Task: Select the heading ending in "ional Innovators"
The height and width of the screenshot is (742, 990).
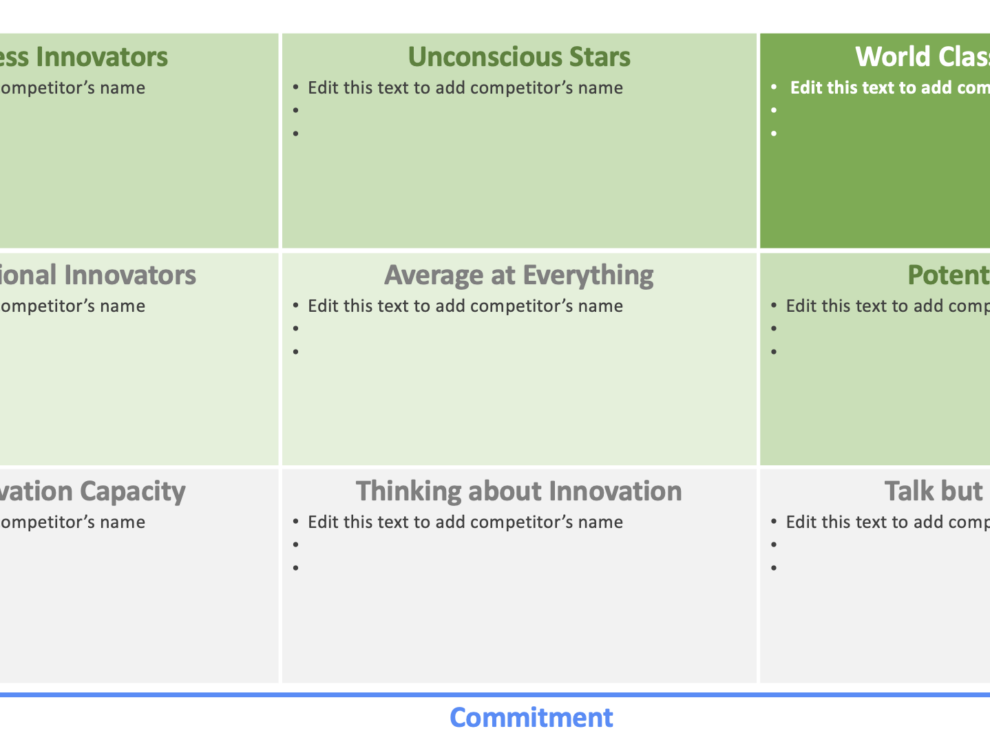Action: coord(98,275)
